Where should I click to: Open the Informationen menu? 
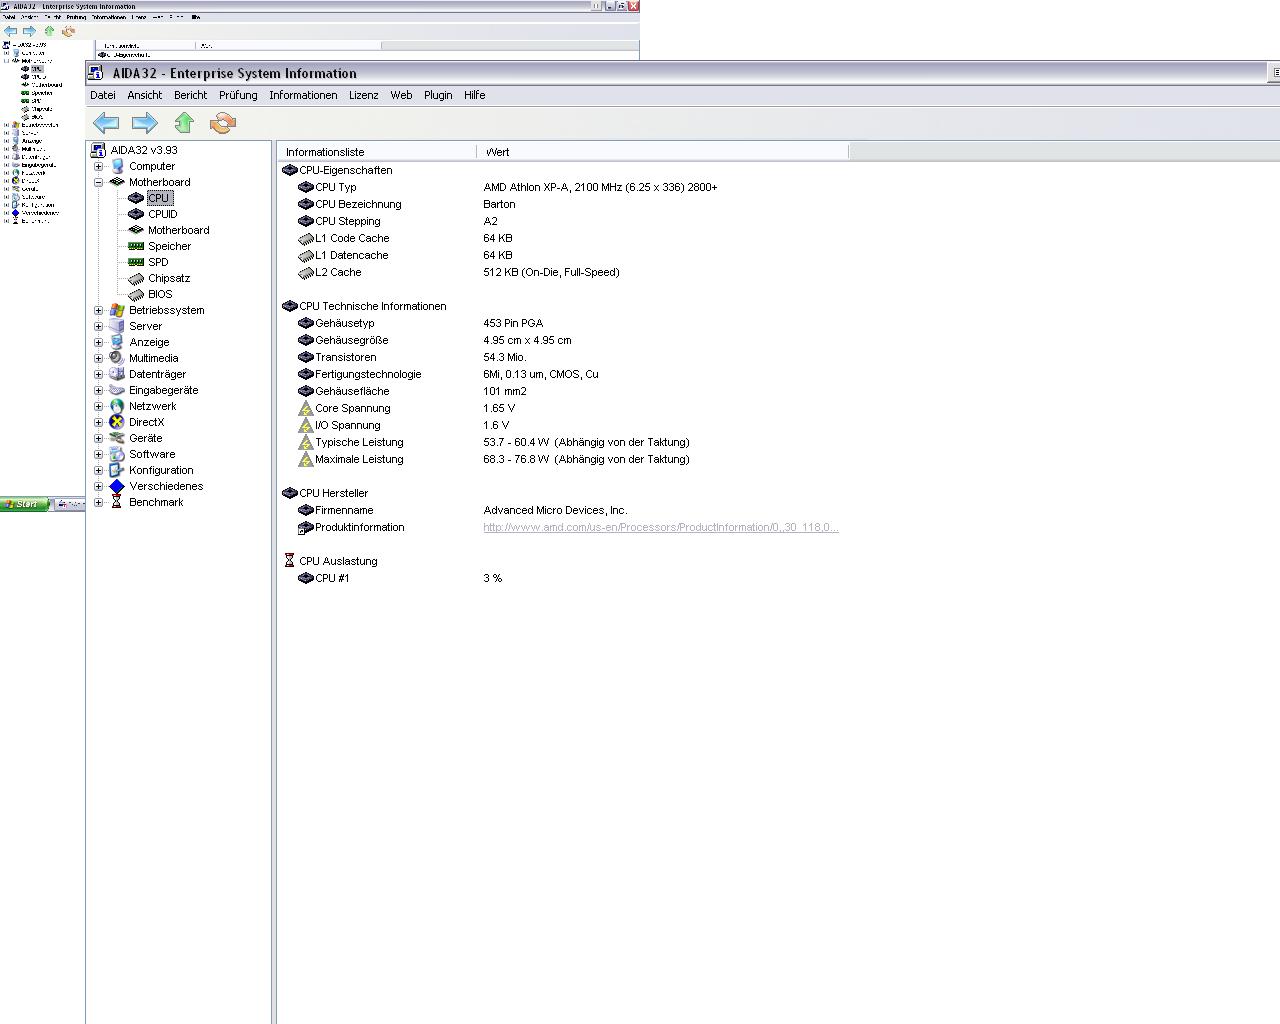(x=303, y=95)
